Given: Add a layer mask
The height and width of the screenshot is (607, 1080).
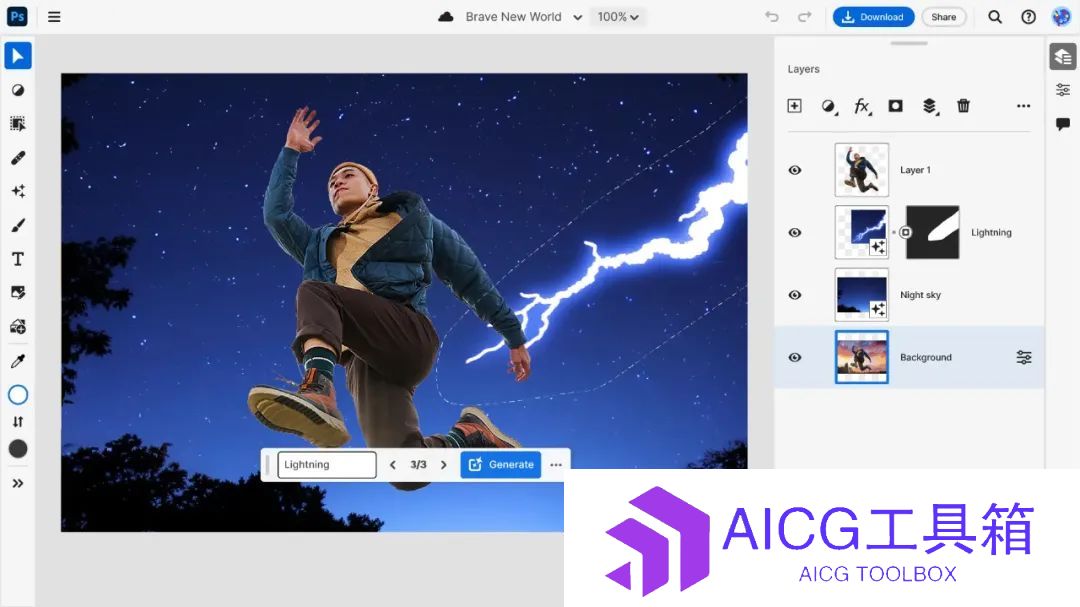Looking at the screenshot, I should 895,105.
